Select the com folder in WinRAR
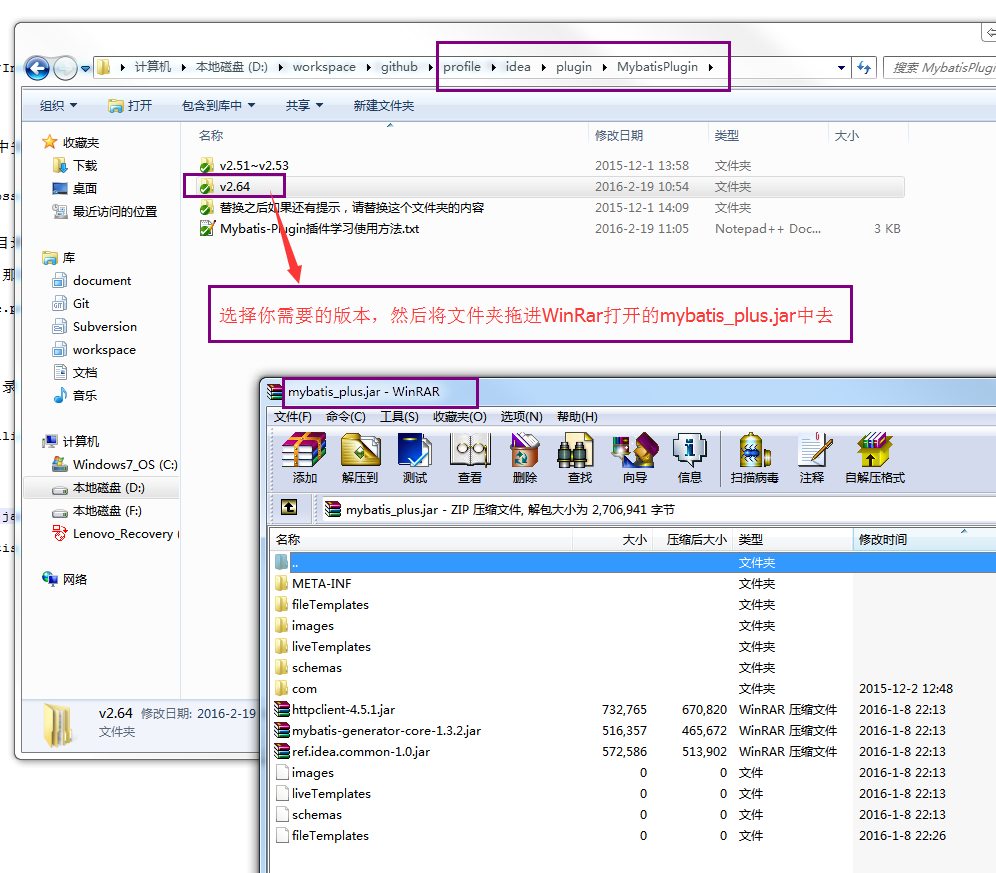 click(x=296, y=689)
